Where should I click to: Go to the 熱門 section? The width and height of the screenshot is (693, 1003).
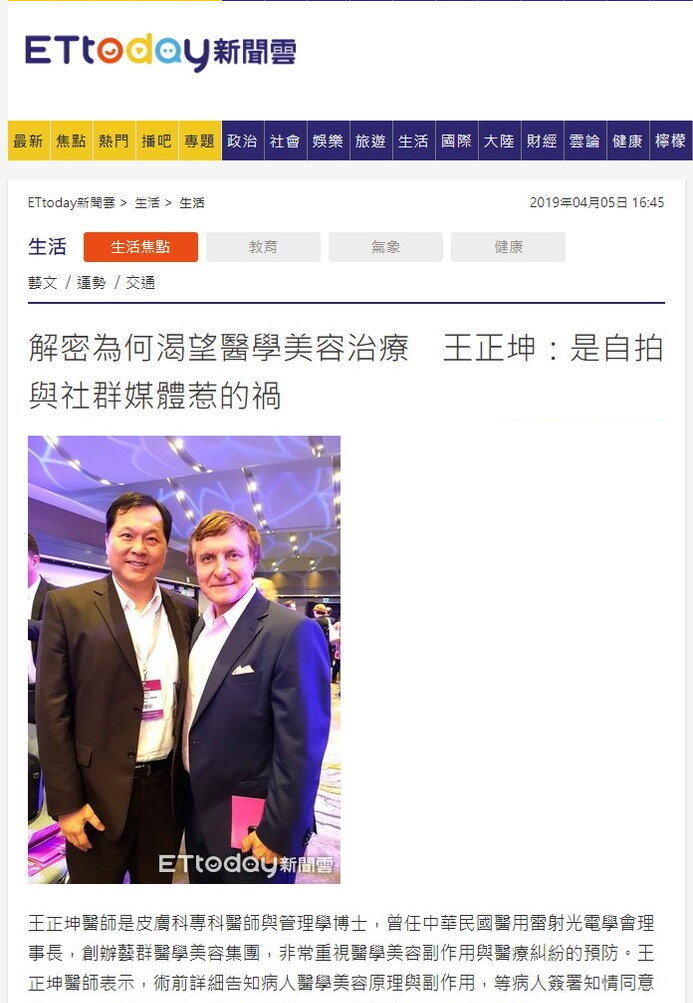(x=114, y=141)
